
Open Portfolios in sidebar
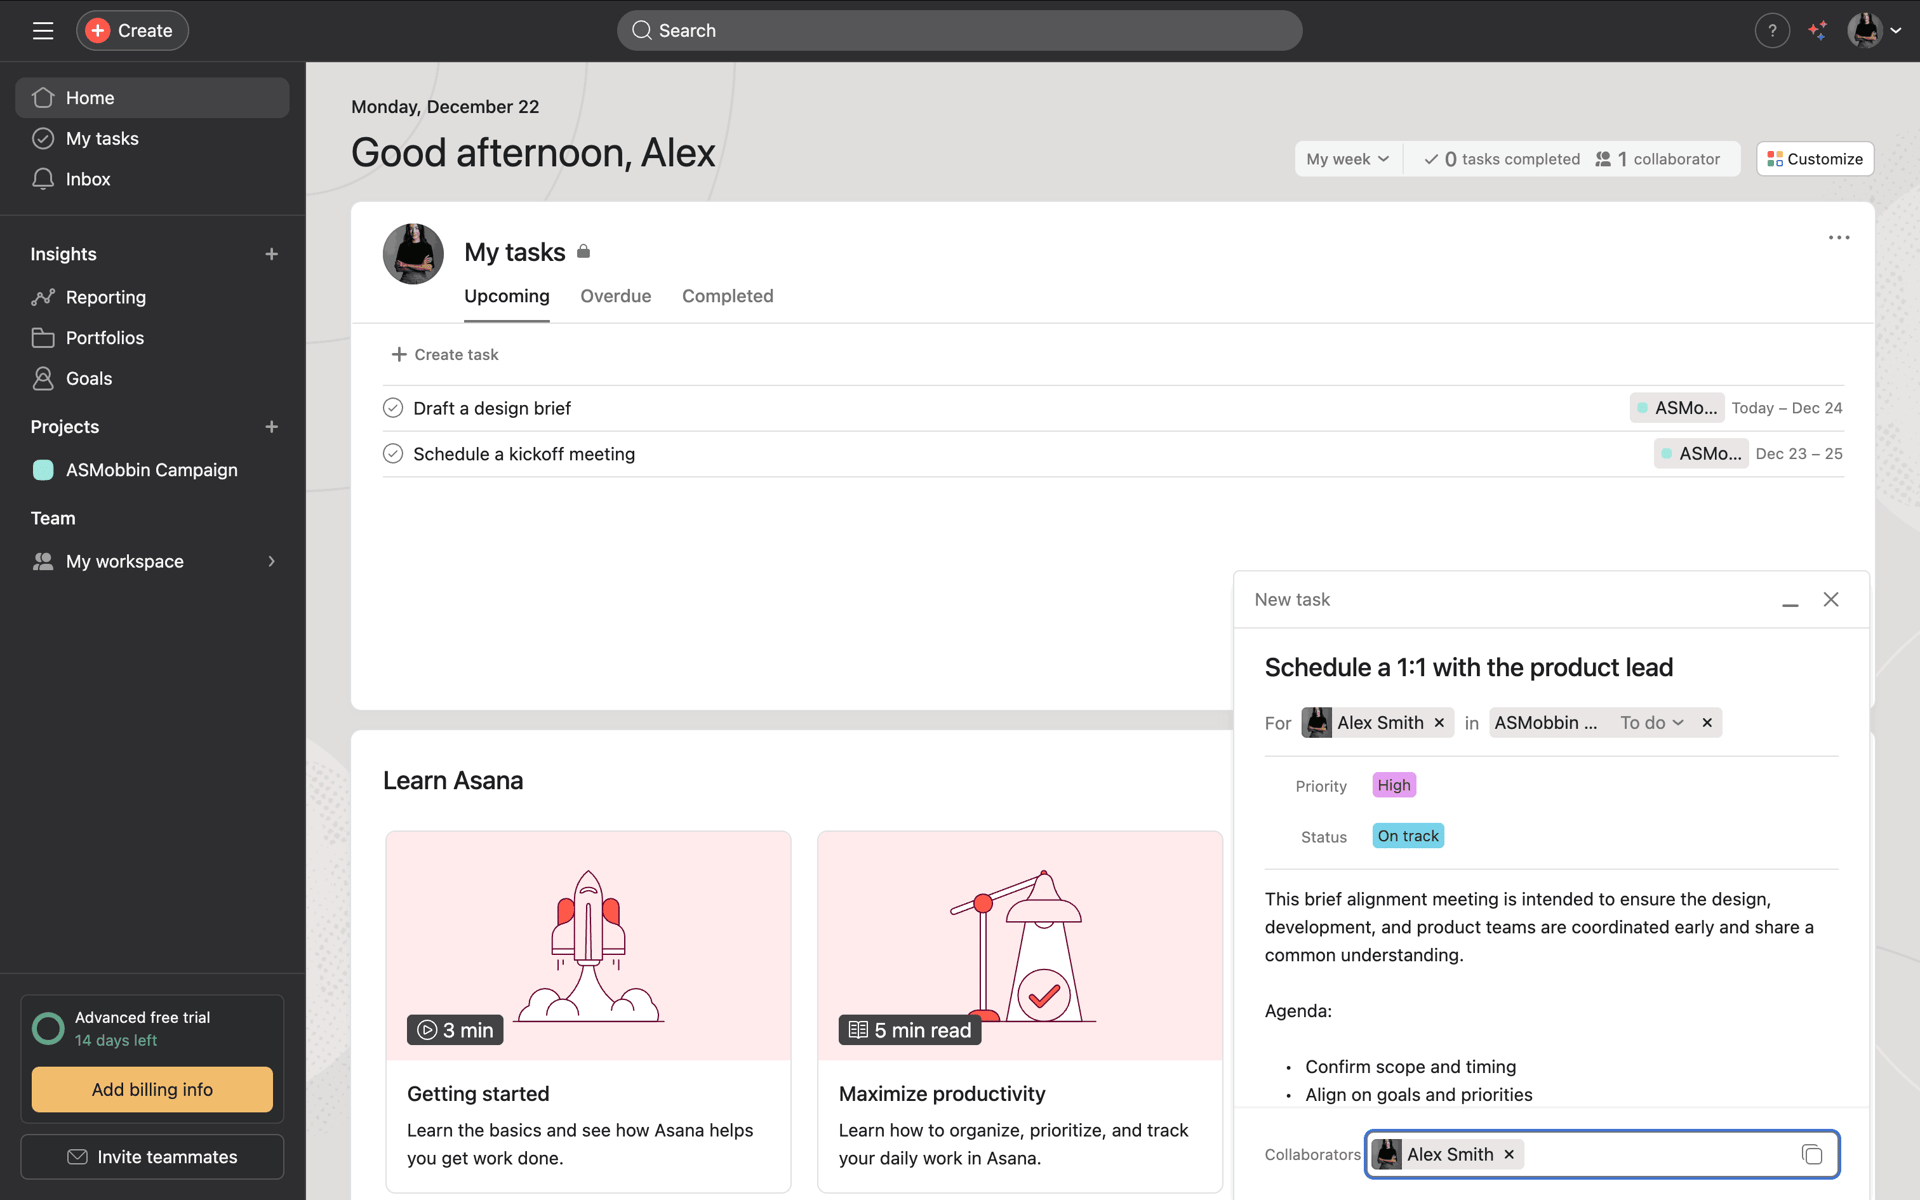[x=152, y=338]
